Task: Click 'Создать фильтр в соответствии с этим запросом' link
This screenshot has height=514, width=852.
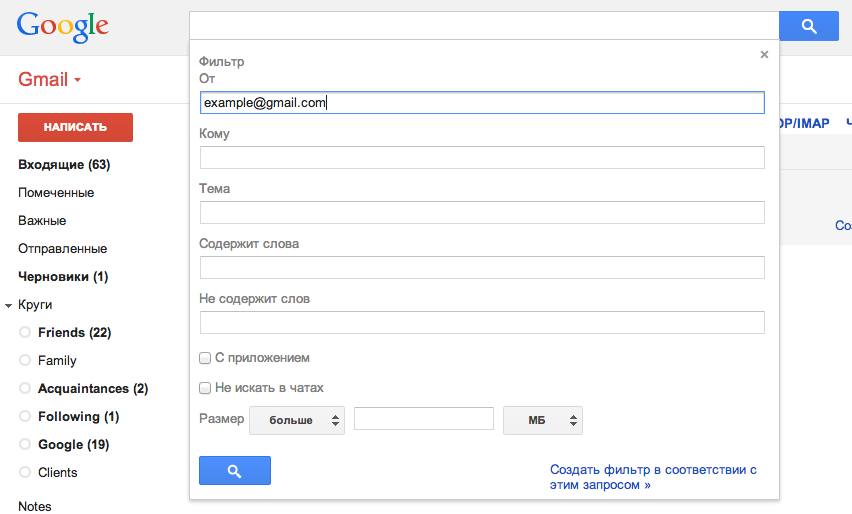Action: [x=652, y=477]
